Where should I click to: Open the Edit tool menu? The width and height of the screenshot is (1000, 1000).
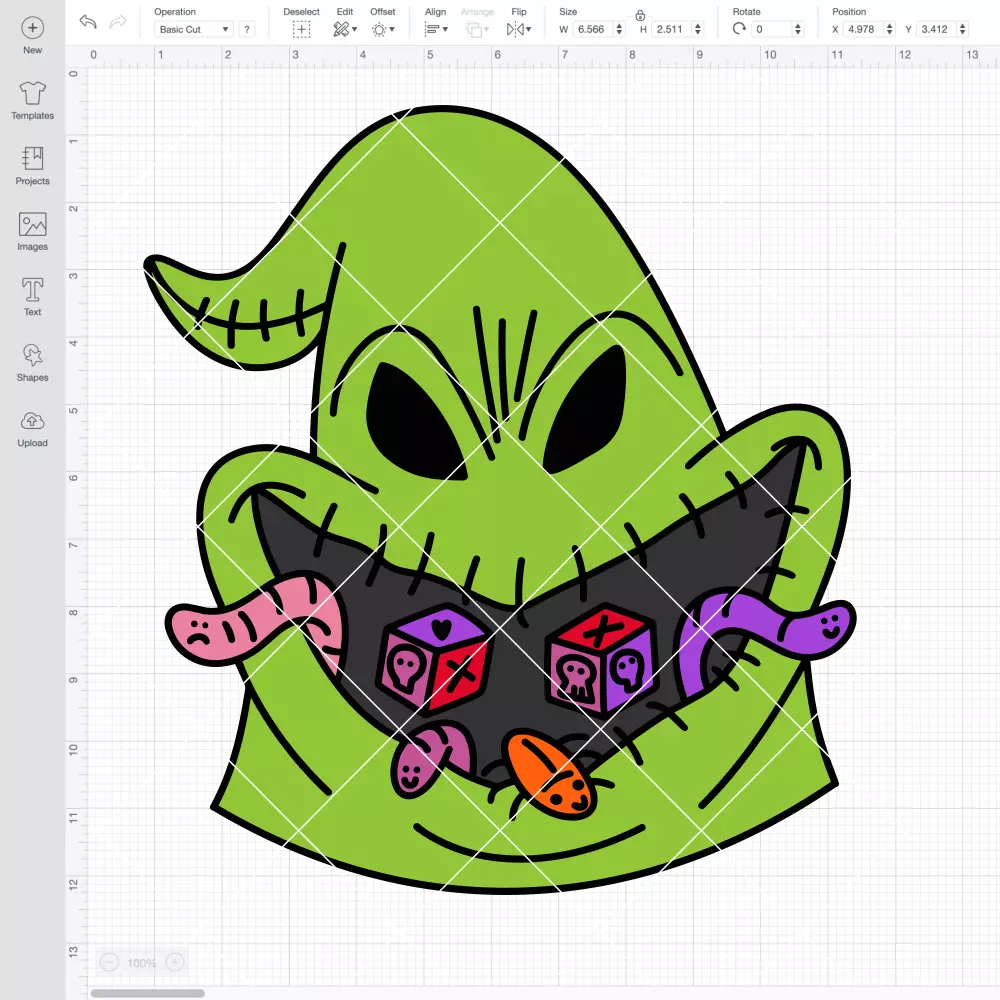coord(345,29)
